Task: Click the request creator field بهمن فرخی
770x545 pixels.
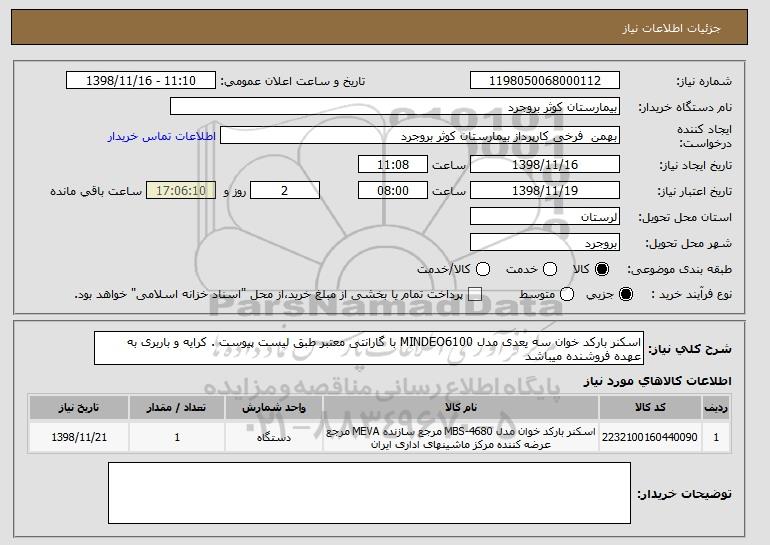Action: coord(420,136)
